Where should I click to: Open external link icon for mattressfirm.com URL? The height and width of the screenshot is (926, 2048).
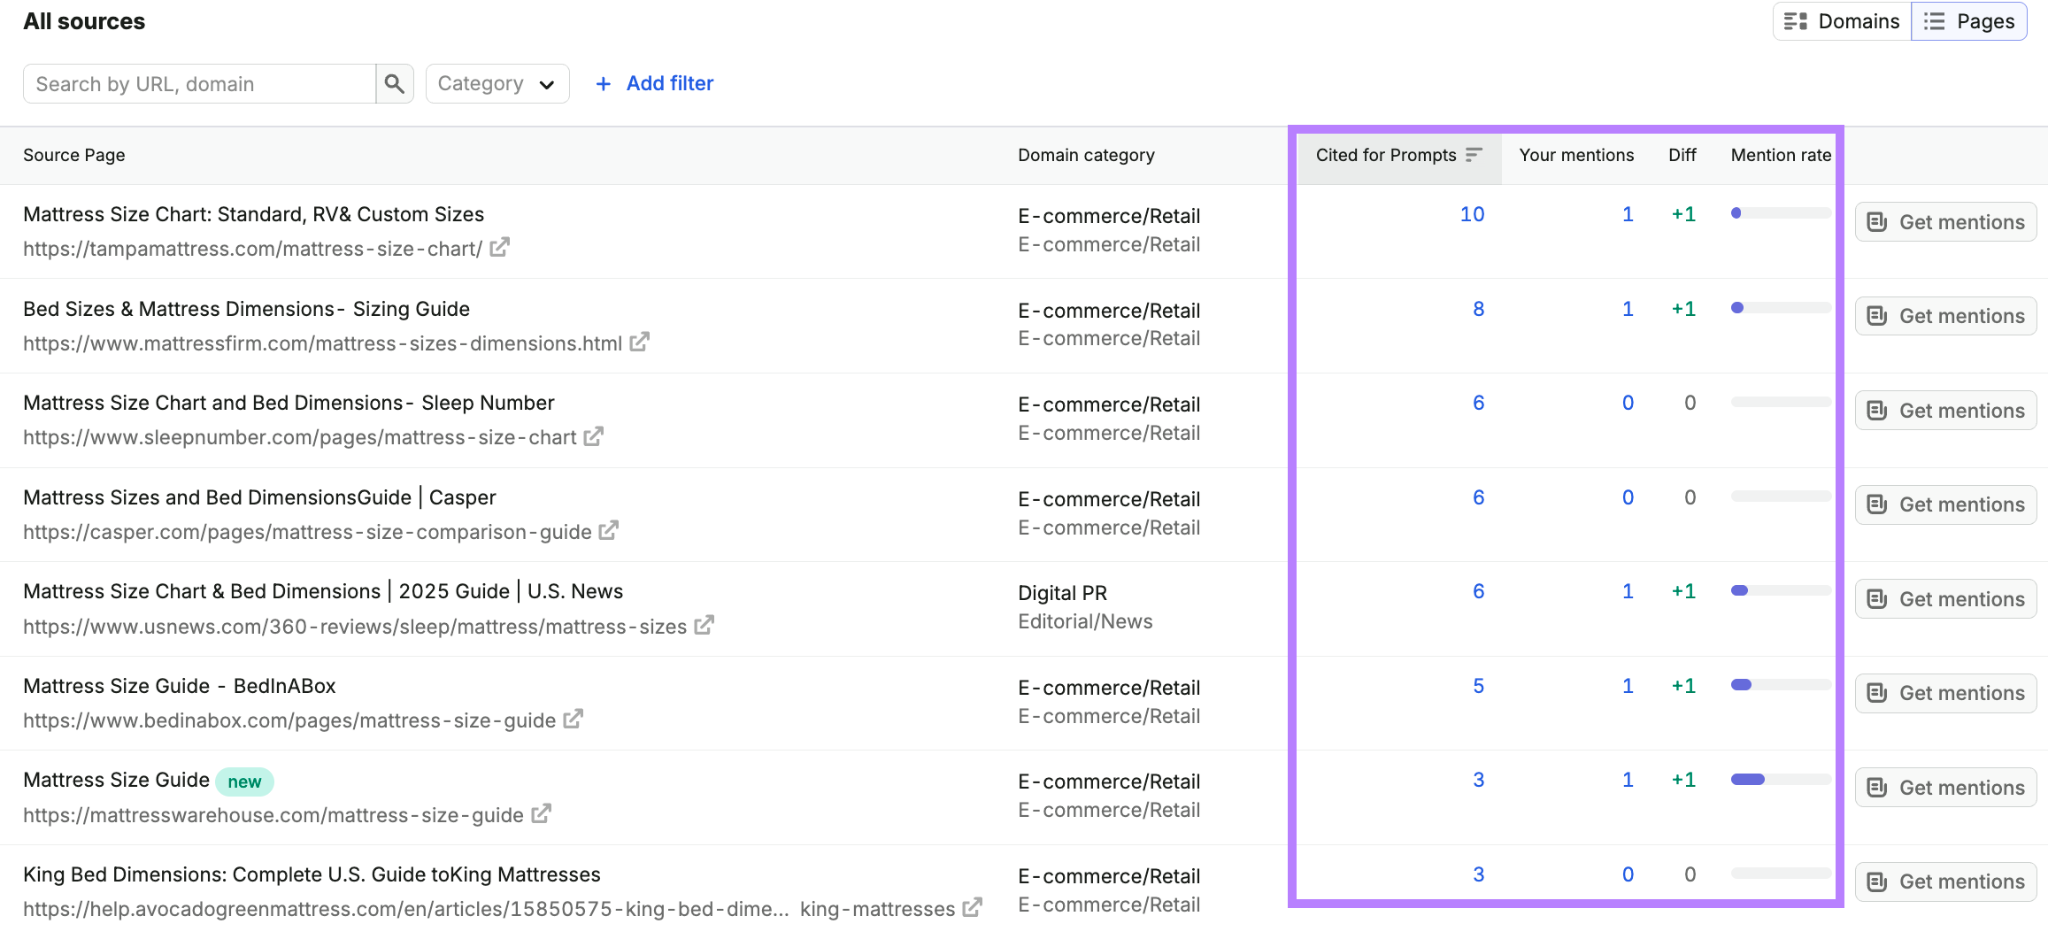coord(640,342)
